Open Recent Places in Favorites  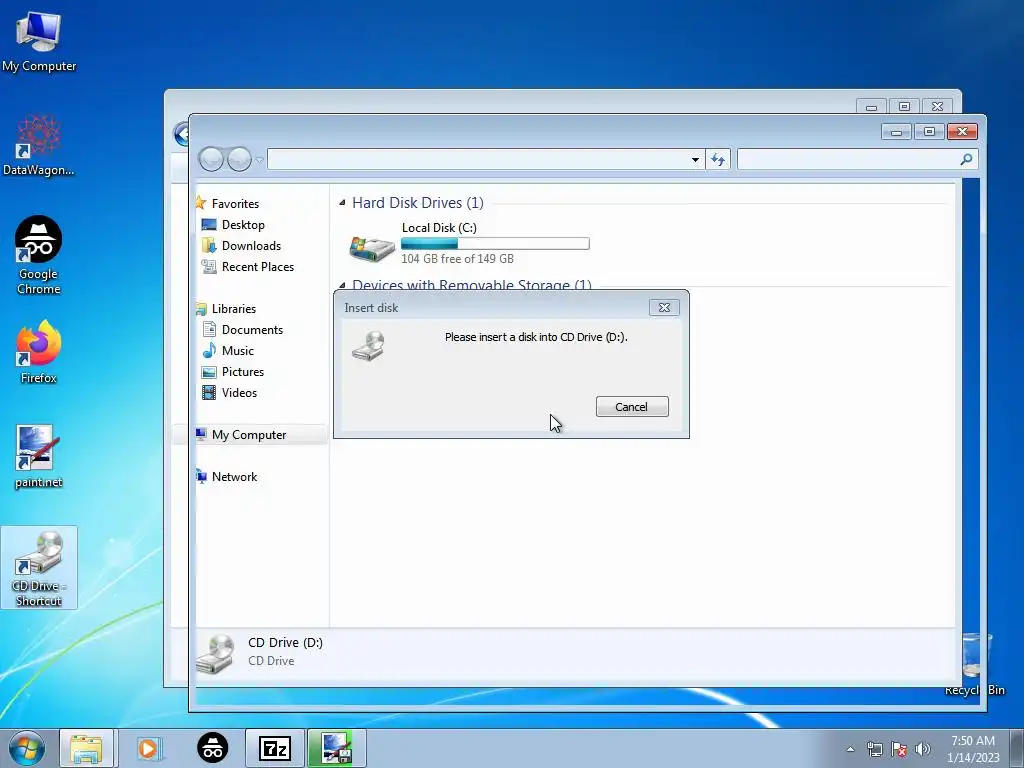[x=258, y=266]
